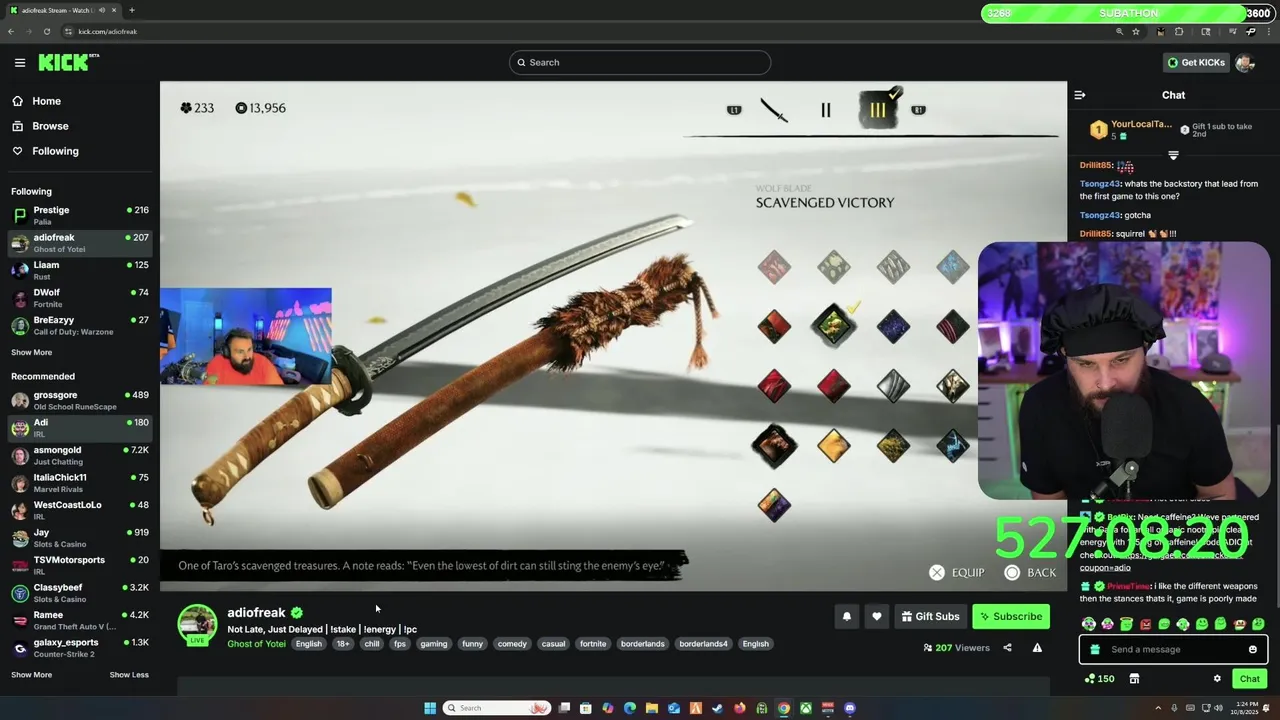The width and height of the screenshot is (1280, 720).
Task: Open Classybeef recommended channel
Action: coord(80,593)
